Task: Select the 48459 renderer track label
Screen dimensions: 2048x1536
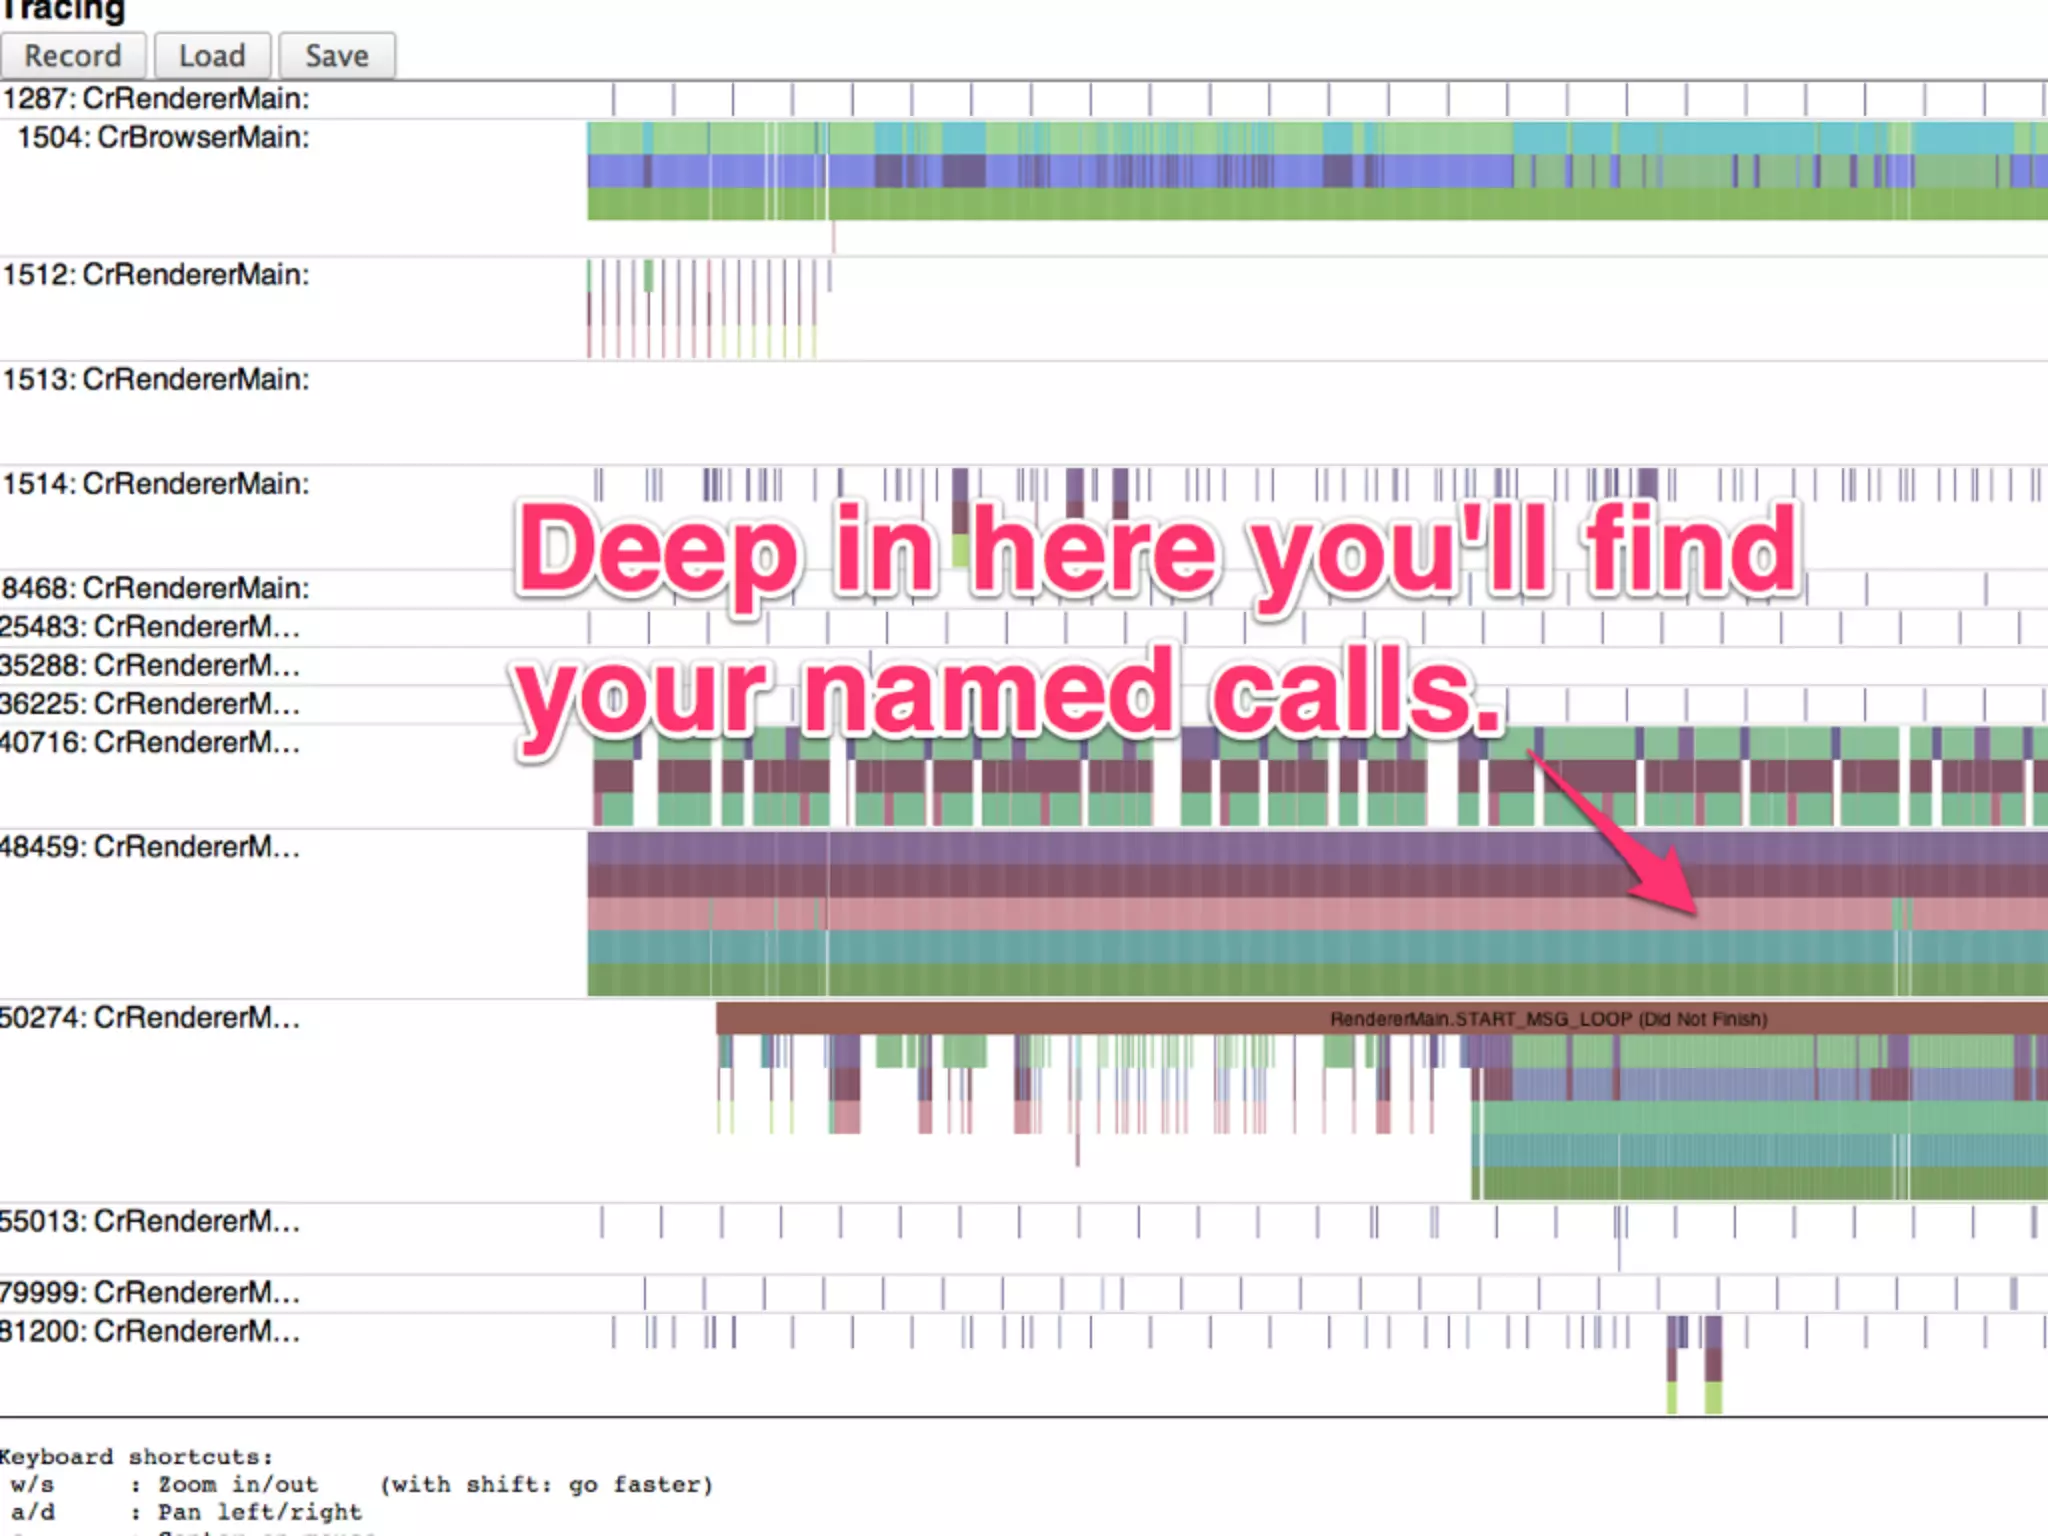Action: coord(150,848)
